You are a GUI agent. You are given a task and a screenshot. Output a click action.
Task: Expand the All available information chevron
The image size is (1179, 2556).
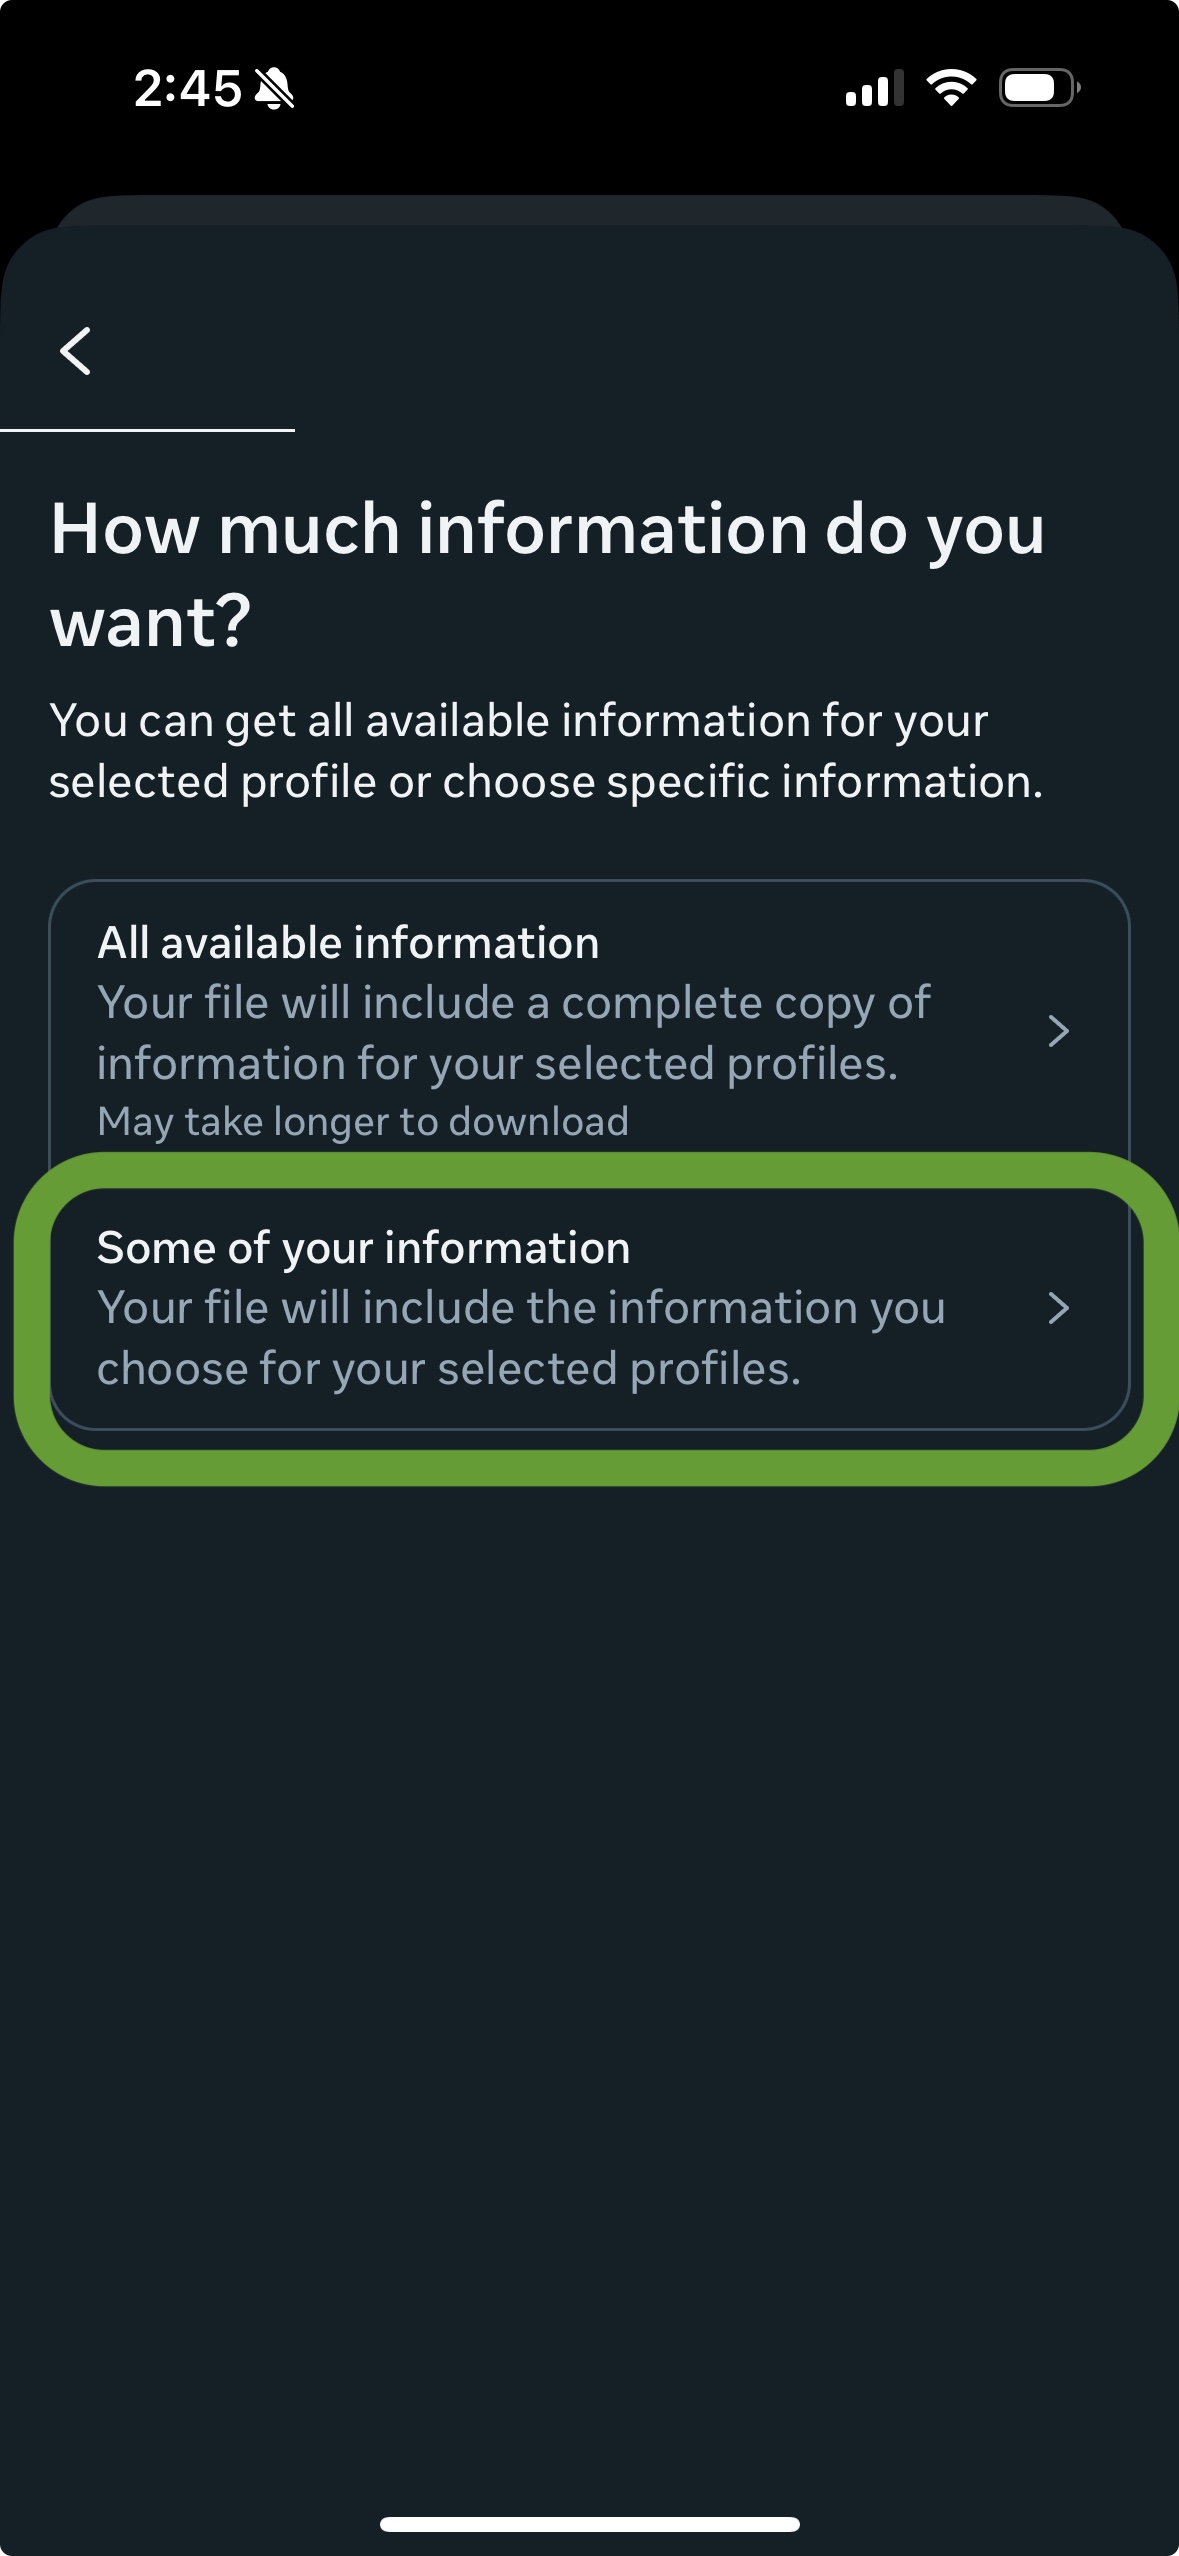tap(1058, 1031)
